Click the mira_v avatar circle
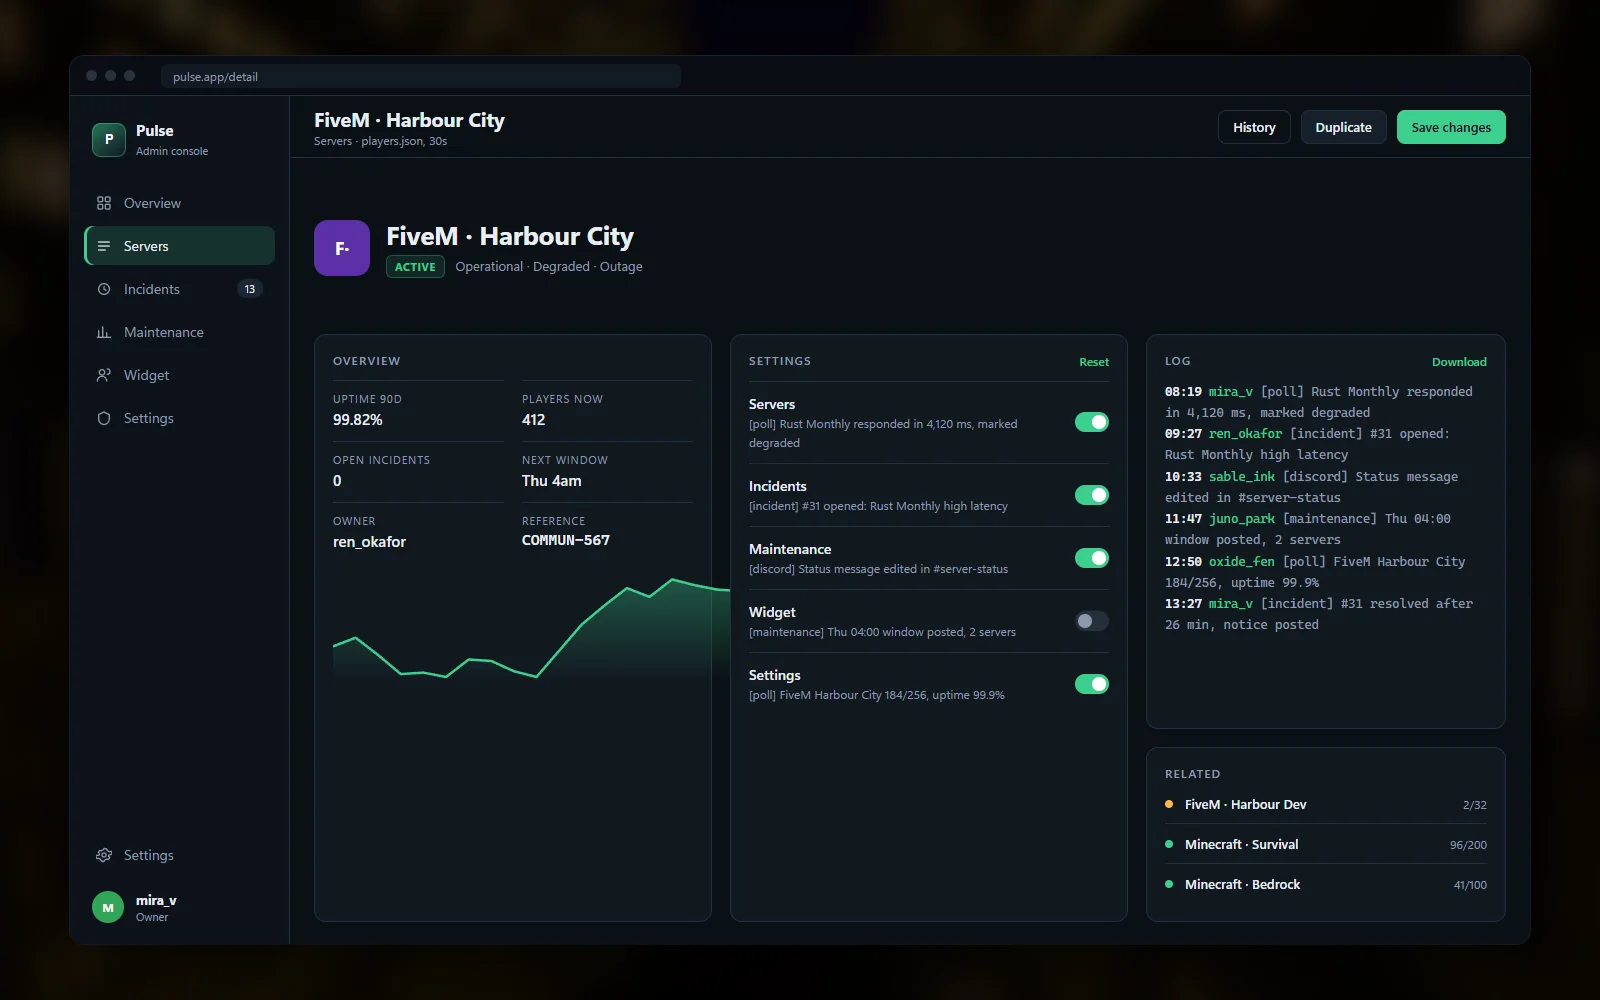 [108, 908]
